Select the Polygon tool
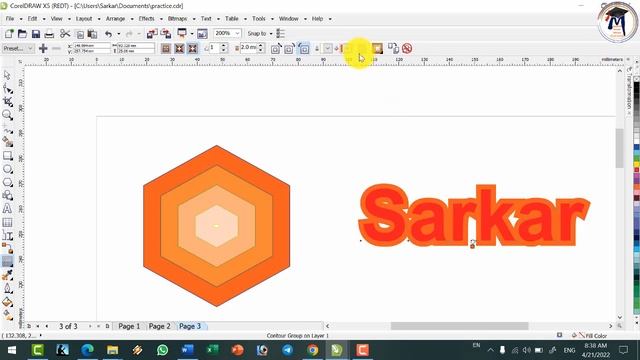Image resolution: width=640 pixels, height=360 pixels. click(7, 182)
